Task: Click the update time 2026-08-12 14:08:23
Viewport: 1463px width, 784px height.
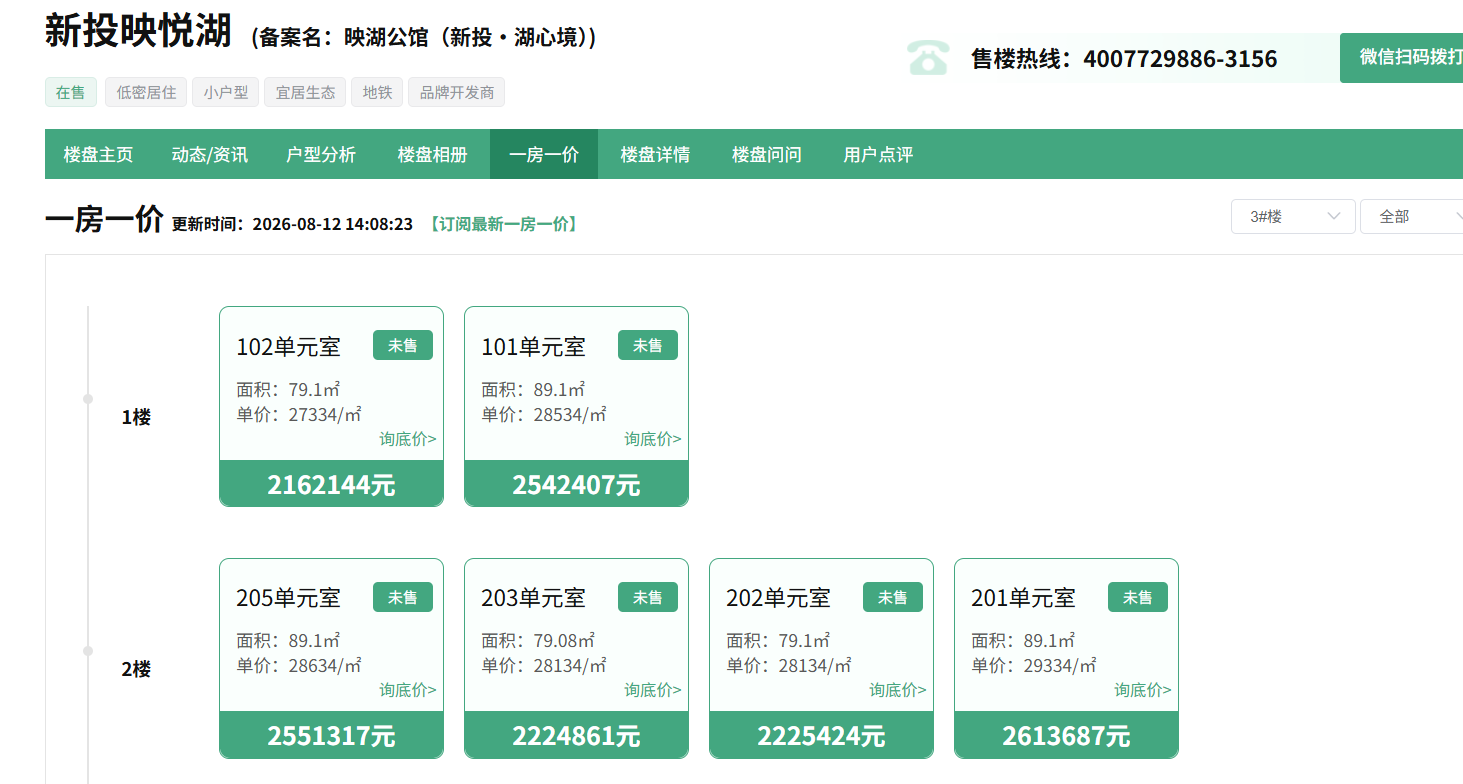Action: pos(333,224)
